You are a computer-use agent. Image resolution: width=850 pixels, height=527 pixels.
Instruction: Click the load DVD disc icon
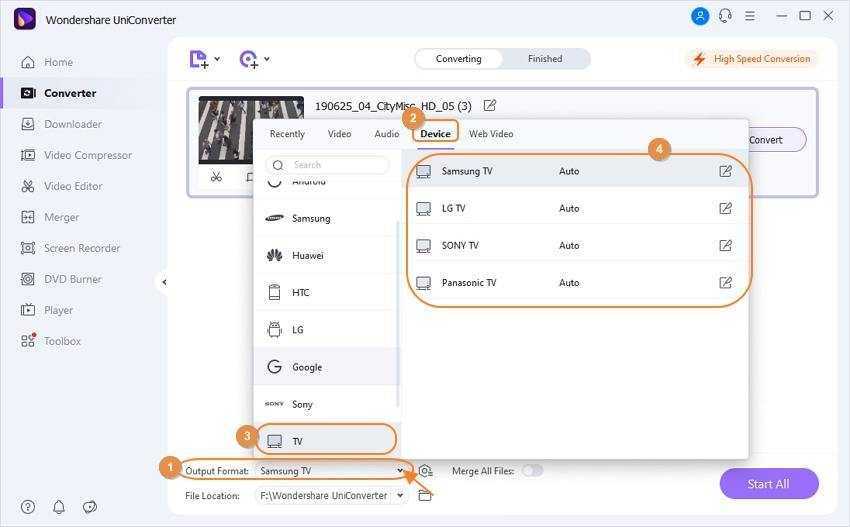coord(249,59)
